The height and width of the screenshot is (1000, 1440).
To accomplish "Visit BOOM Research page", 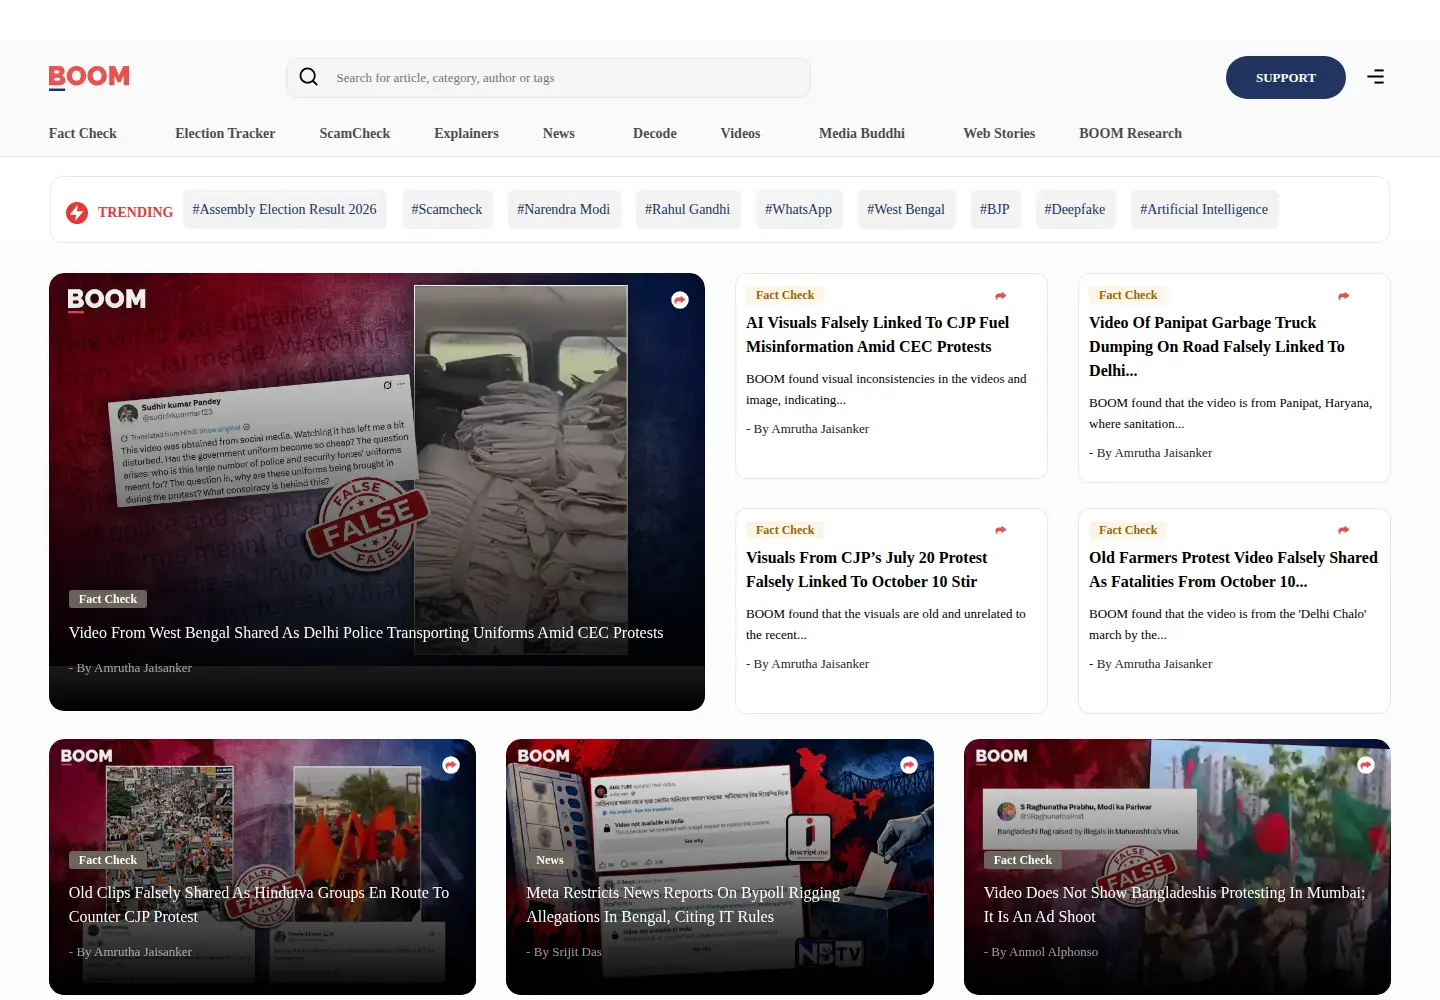I will pyautogui.click(x=1130, y=133).
